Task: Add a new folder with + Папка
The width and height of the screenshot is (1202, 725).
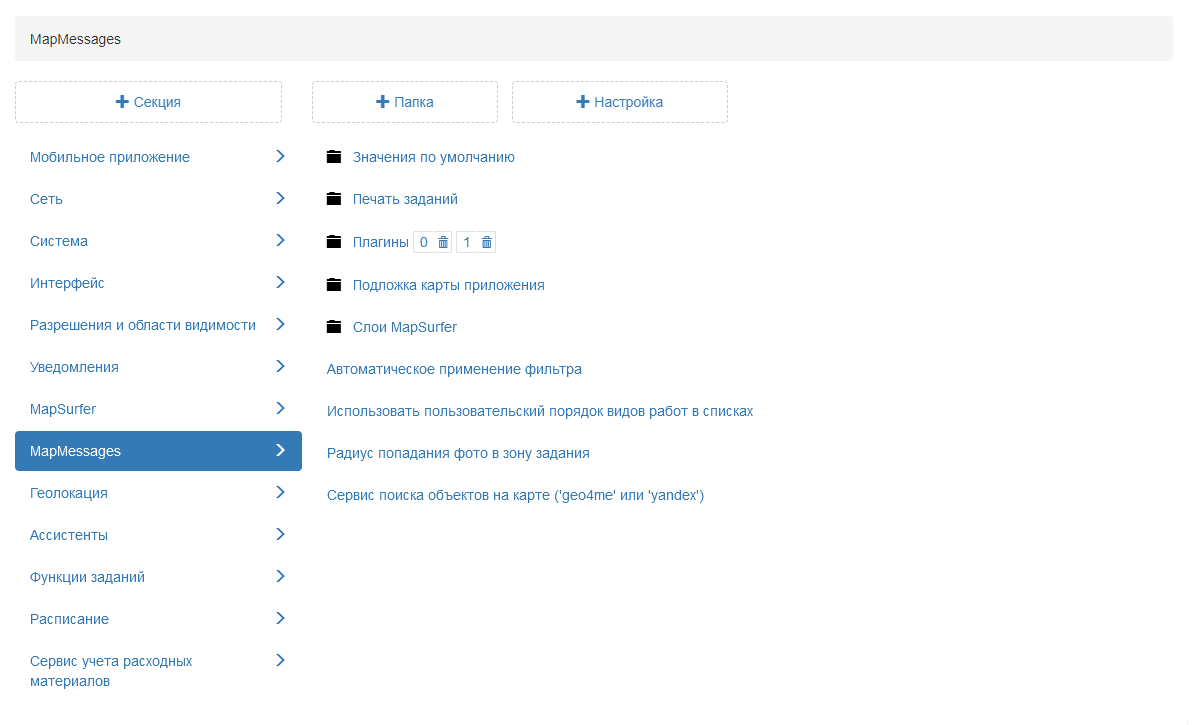Action: (x=405, y=102)
